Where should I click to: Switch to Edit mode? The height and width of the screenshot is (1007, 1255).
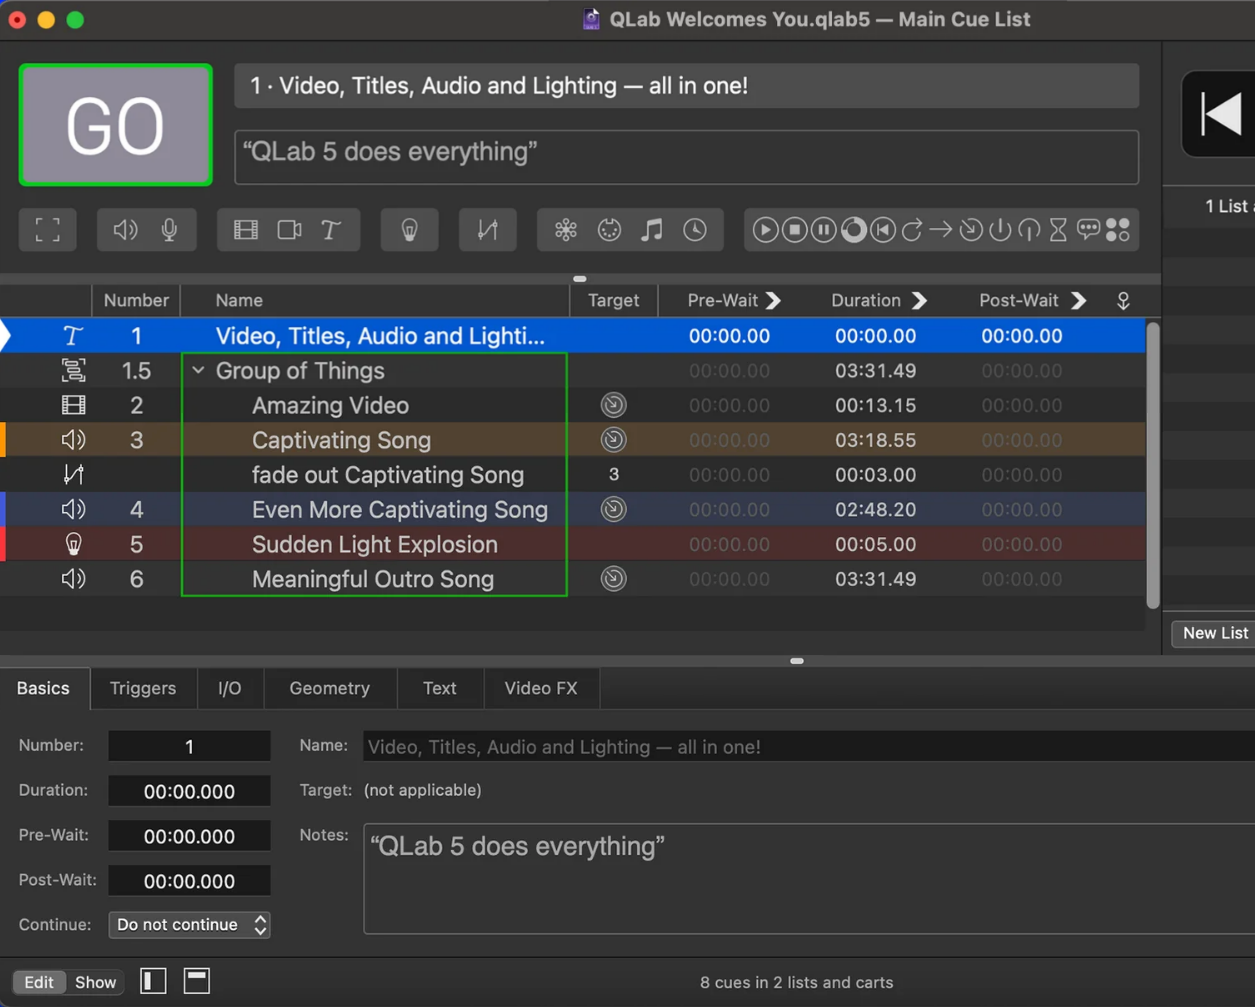coord(39,982)
